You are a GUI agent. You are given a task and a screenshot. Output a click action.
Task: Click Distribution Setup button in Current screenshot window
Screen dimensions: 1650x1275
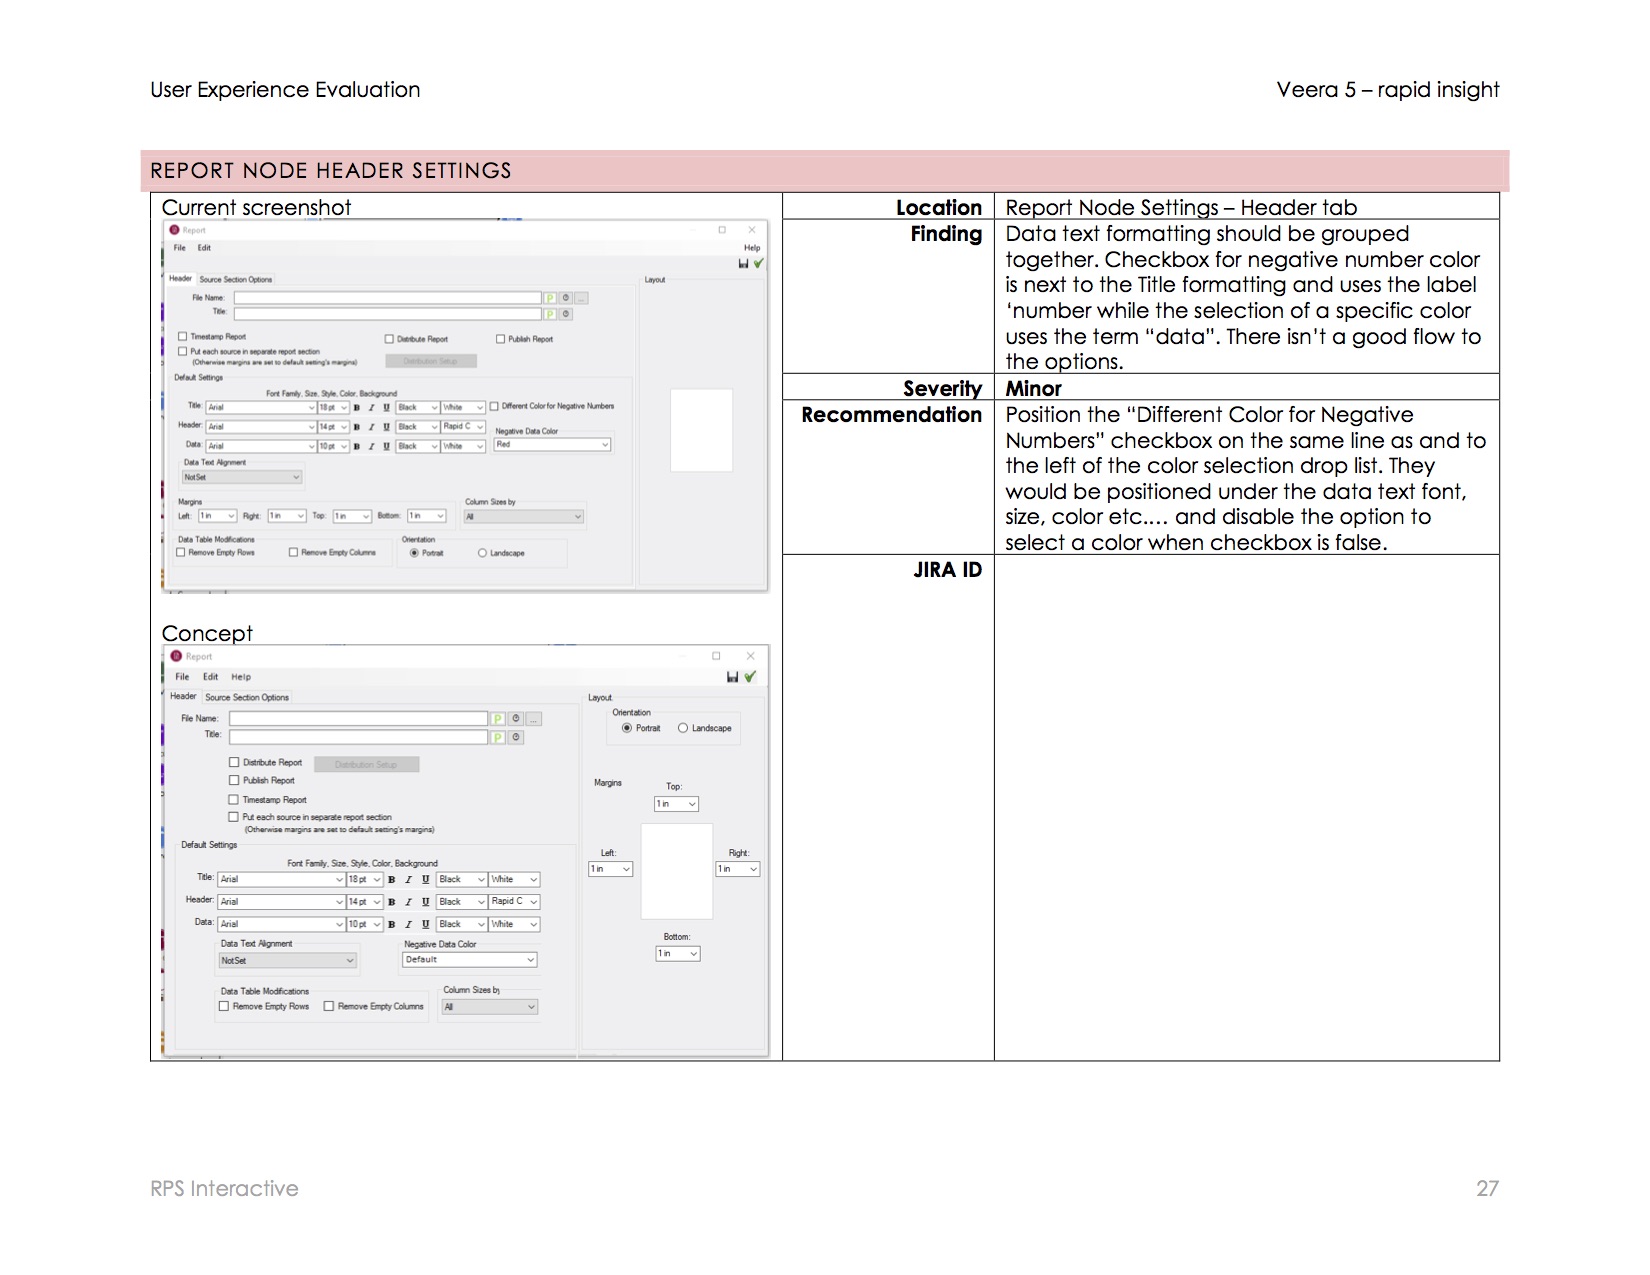point(431,361)
